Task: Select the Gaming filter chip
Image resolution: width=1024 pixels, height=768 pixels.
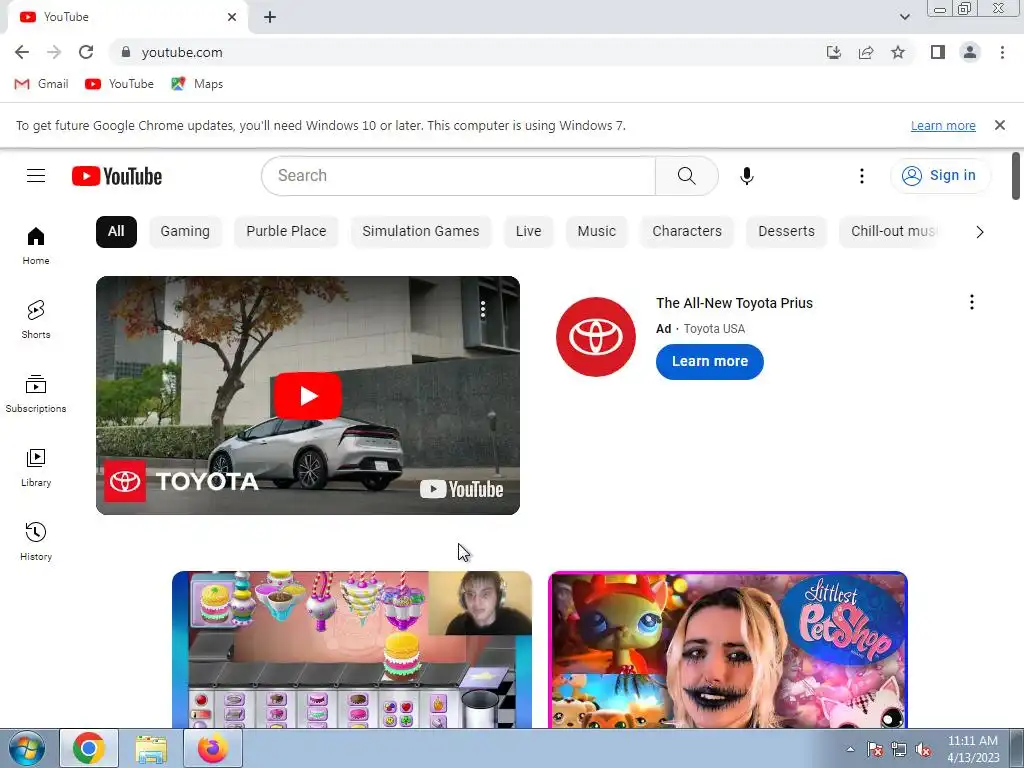Action: 185,232
